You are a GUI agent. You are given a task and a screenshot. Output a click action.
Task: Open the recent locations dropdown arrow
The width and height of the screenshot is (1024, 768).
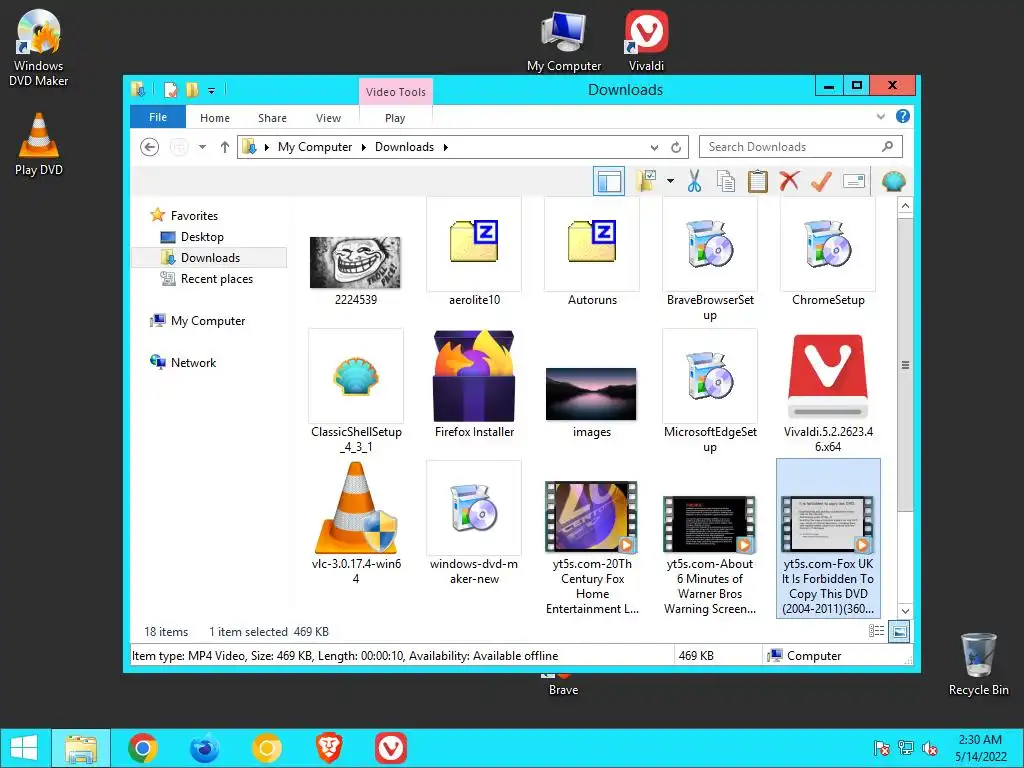tap(202, 147)
